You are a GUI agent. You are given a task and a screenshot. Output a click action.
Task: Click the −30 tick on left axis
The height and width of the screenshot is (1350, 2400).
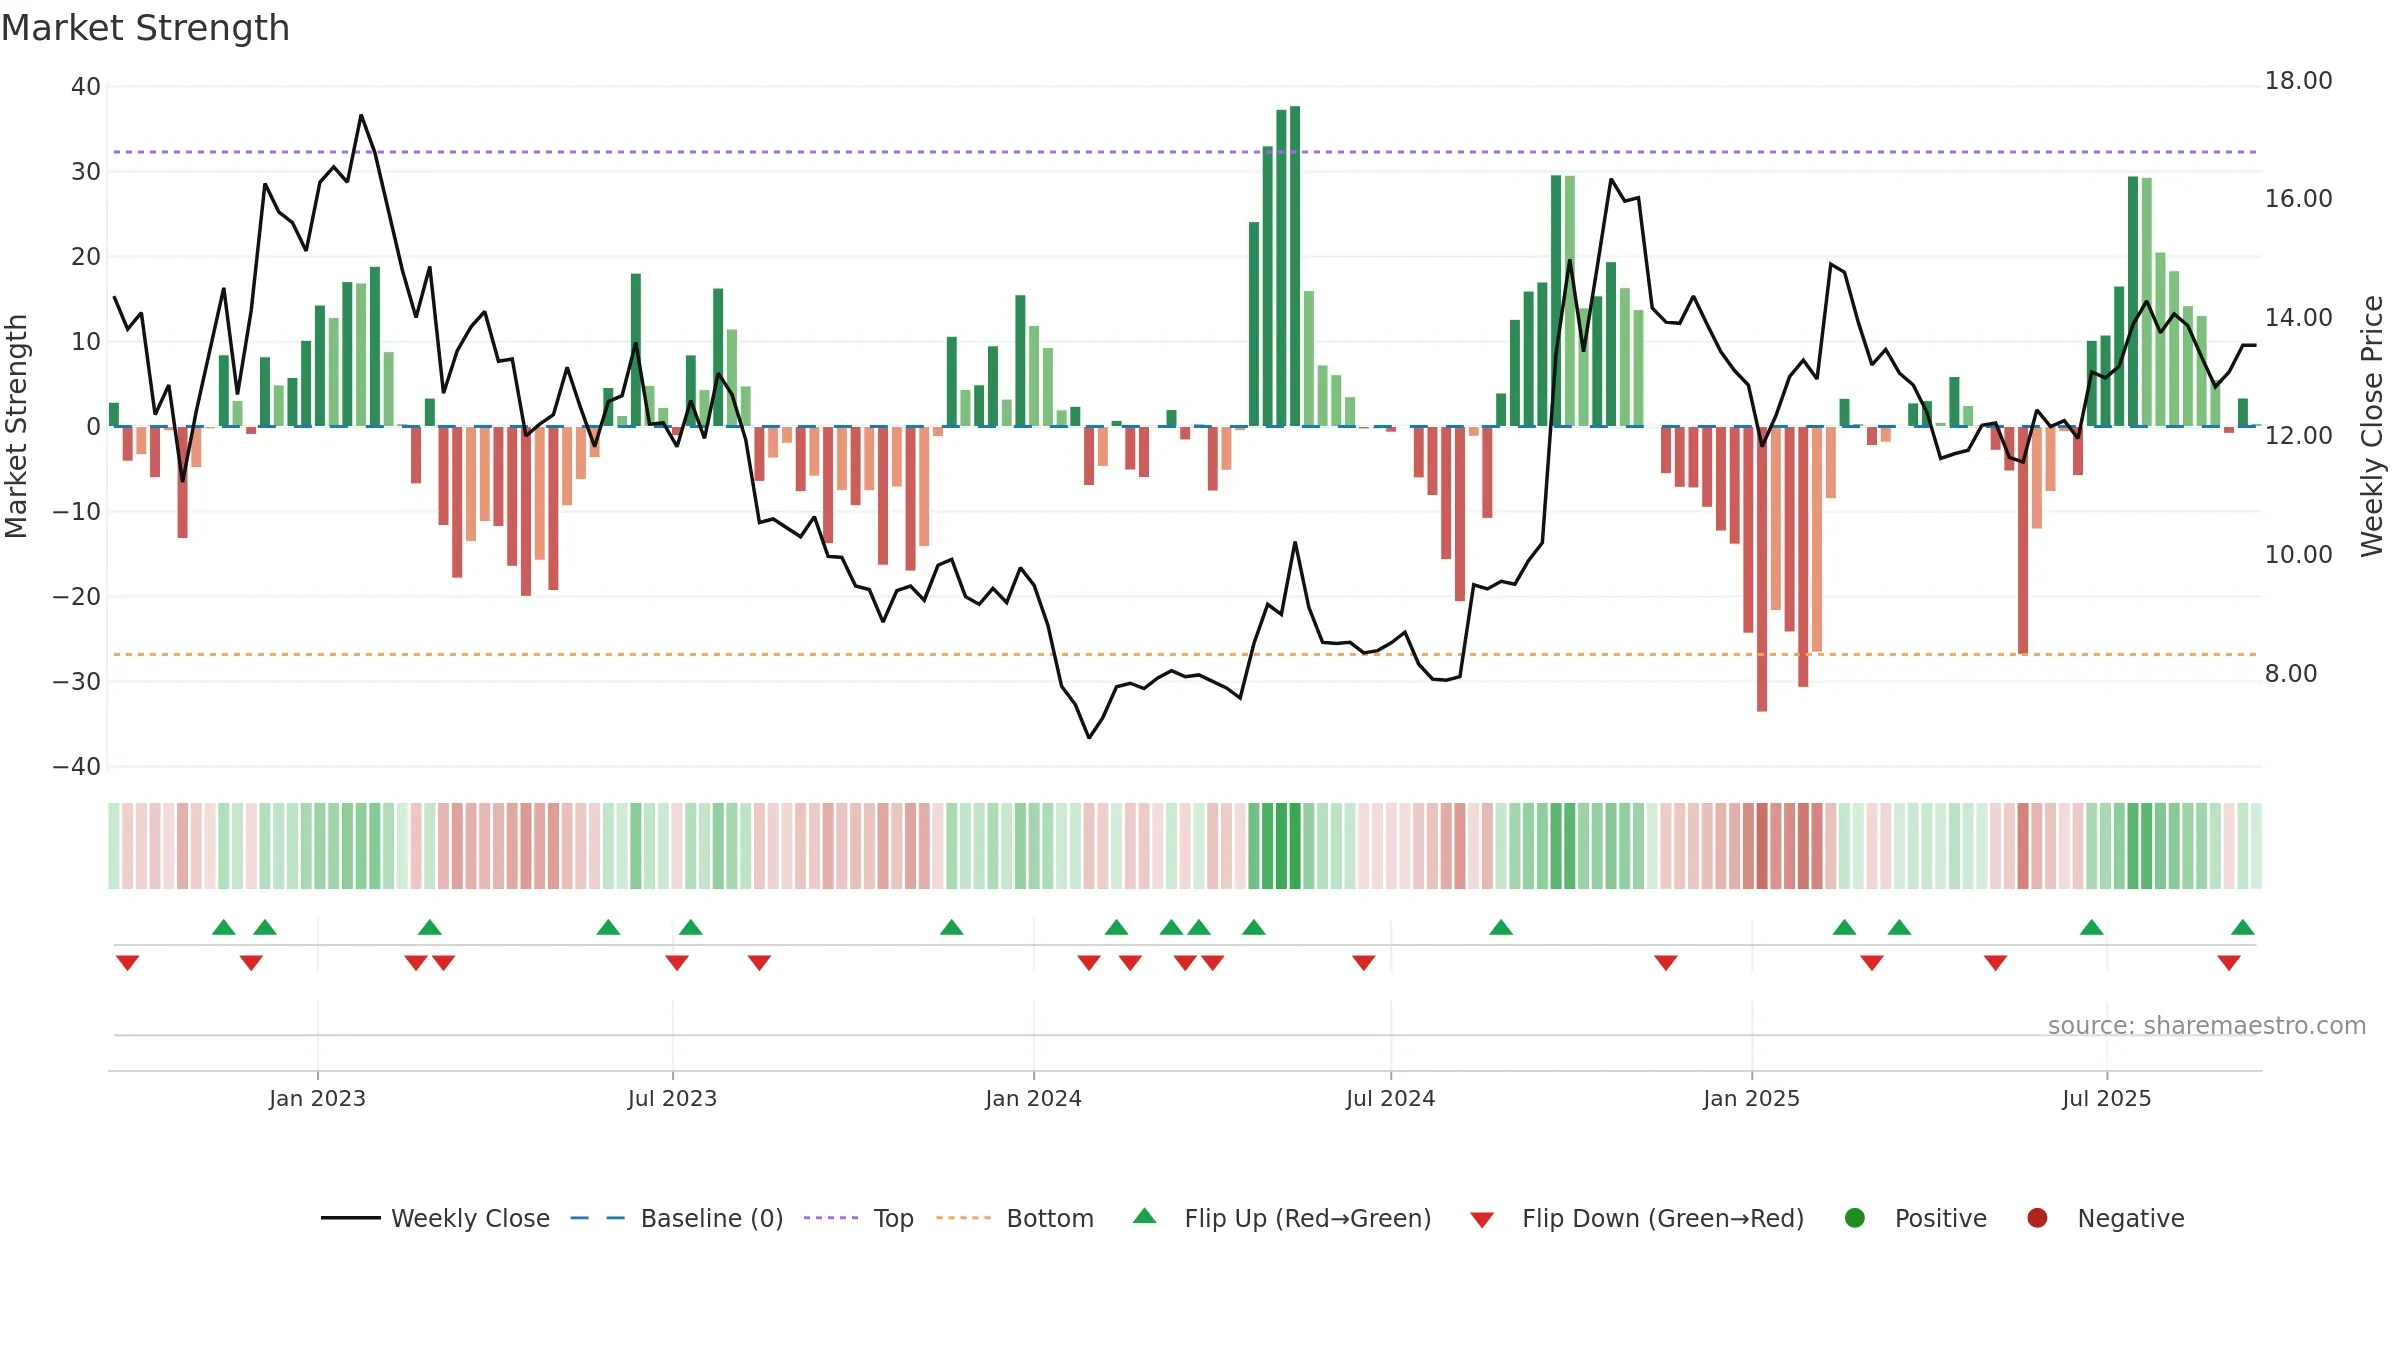pos(77,682)
